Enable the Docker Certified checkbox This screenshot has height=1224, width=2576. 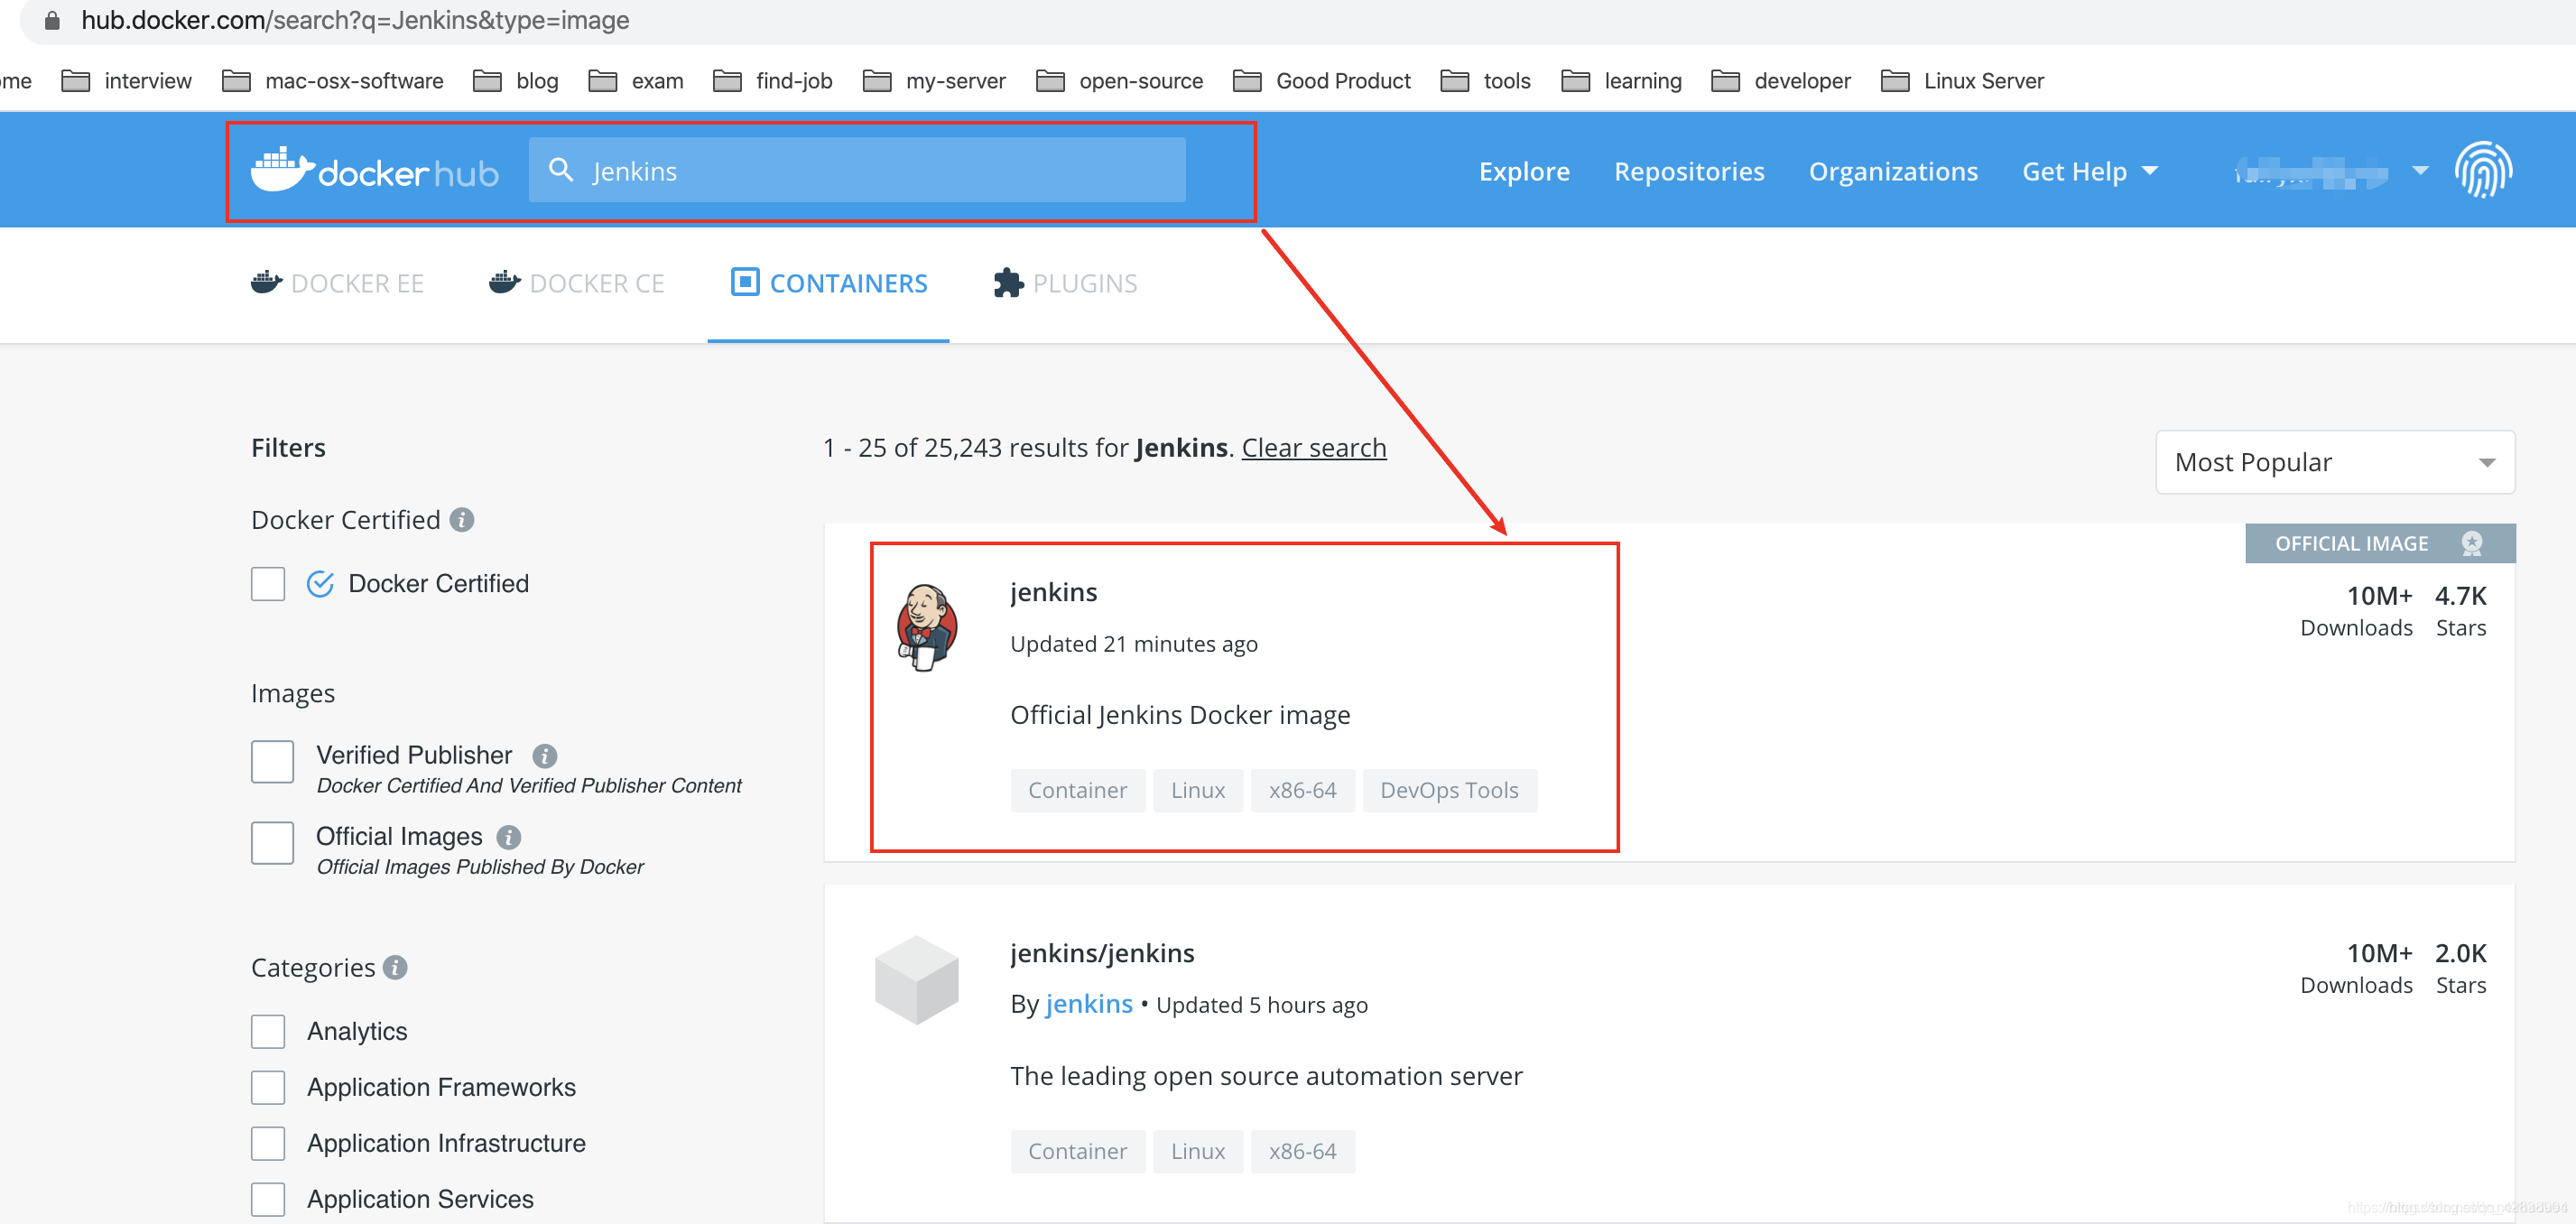(x=268, y=584)
